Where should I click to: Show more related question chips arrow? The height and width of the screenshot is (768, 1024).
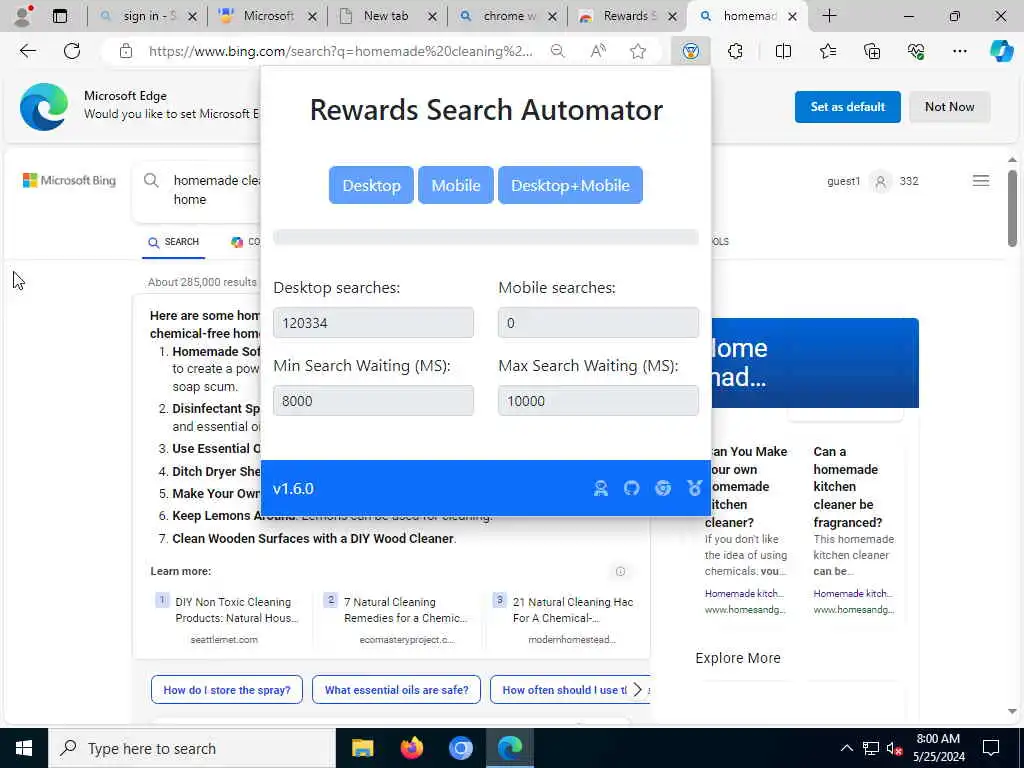637,690
